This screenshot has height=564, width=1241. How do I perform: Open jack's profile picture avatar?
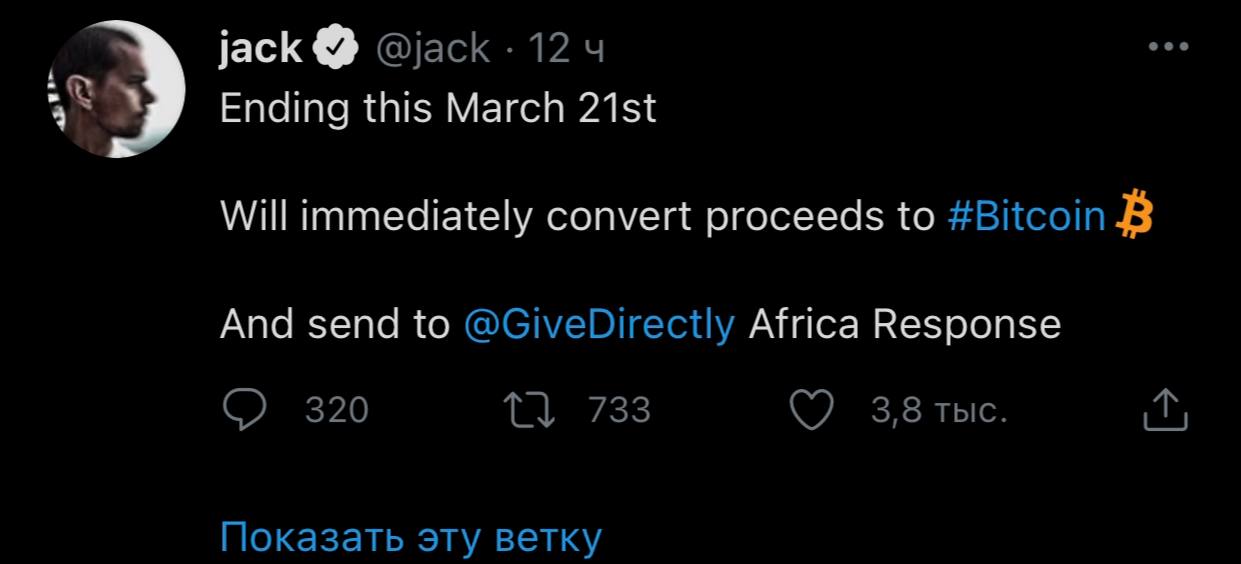click(117, 89)
